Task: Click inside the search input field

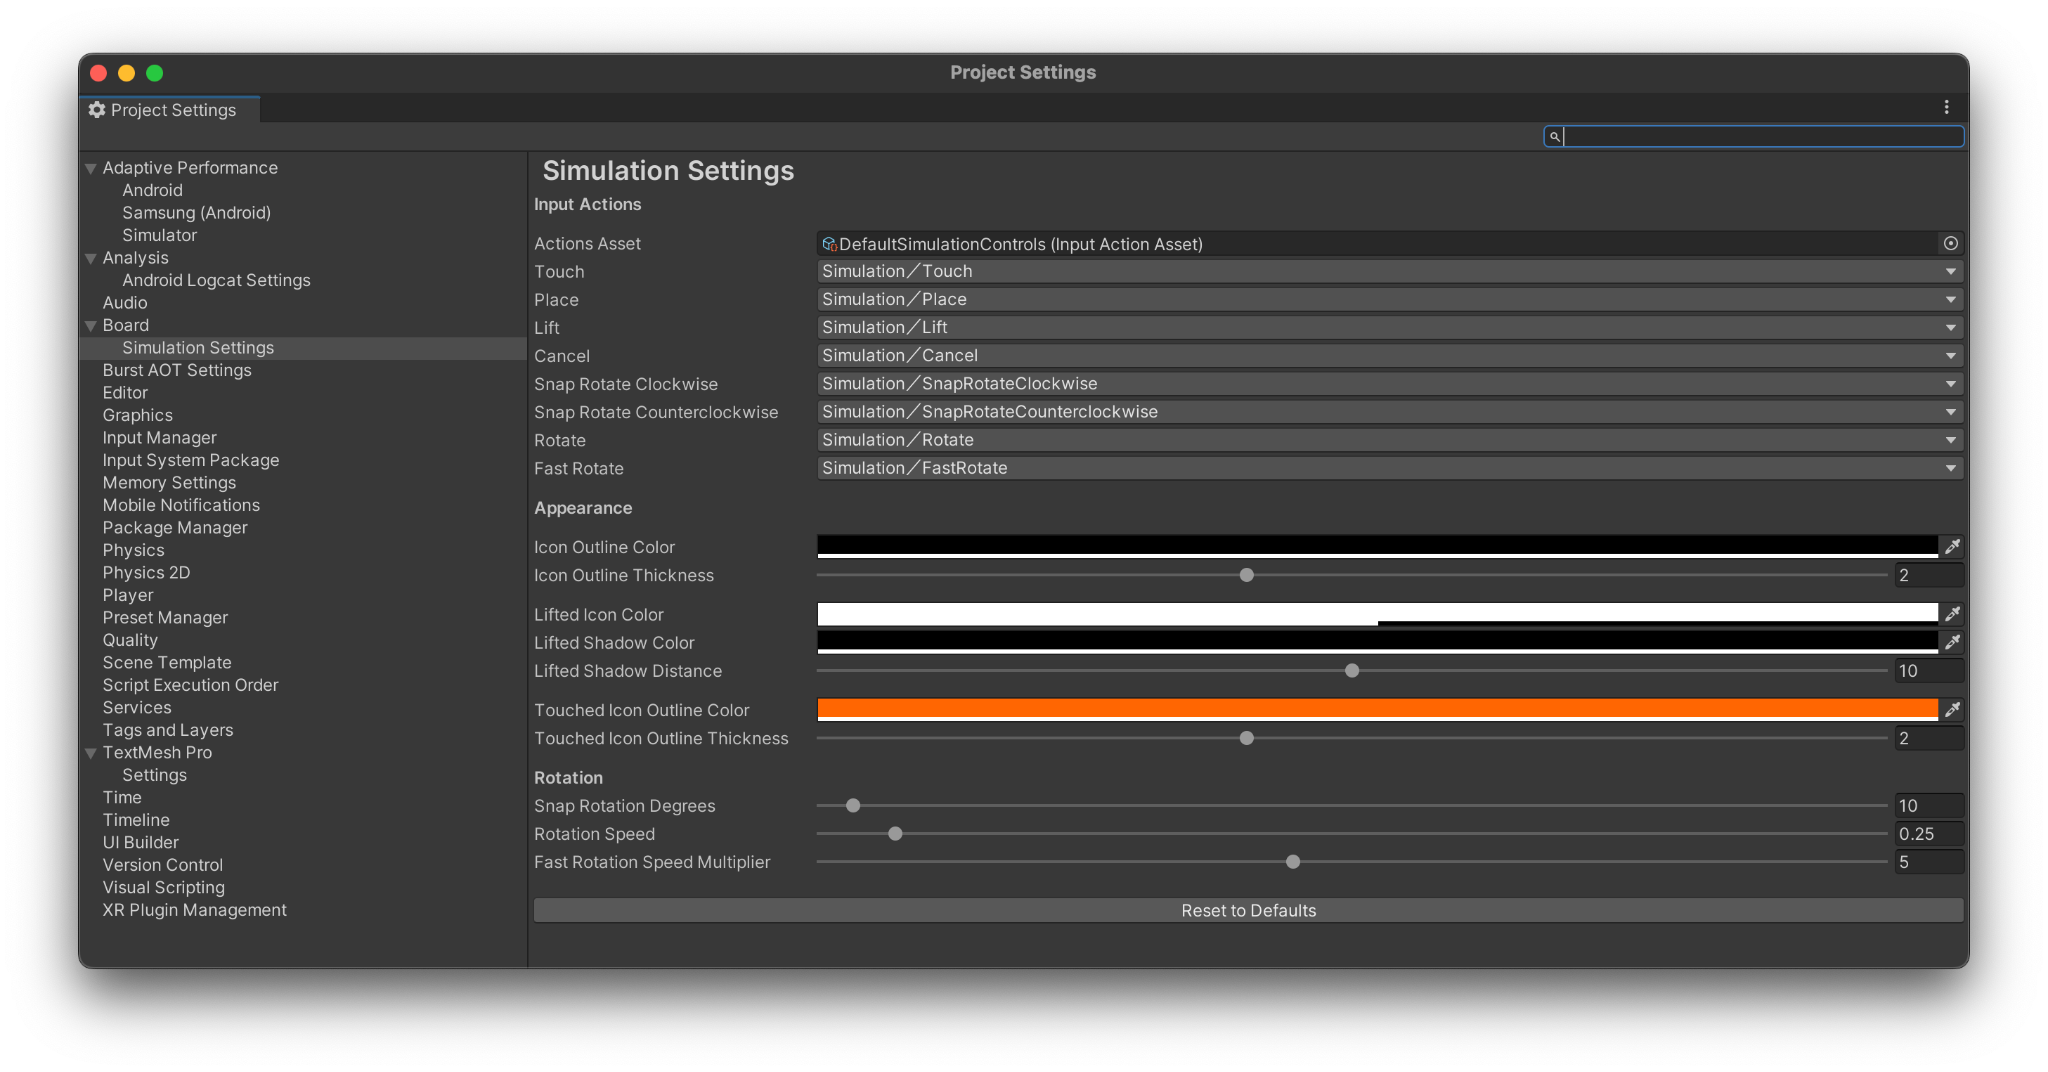Action: [x=1760, y=137]
